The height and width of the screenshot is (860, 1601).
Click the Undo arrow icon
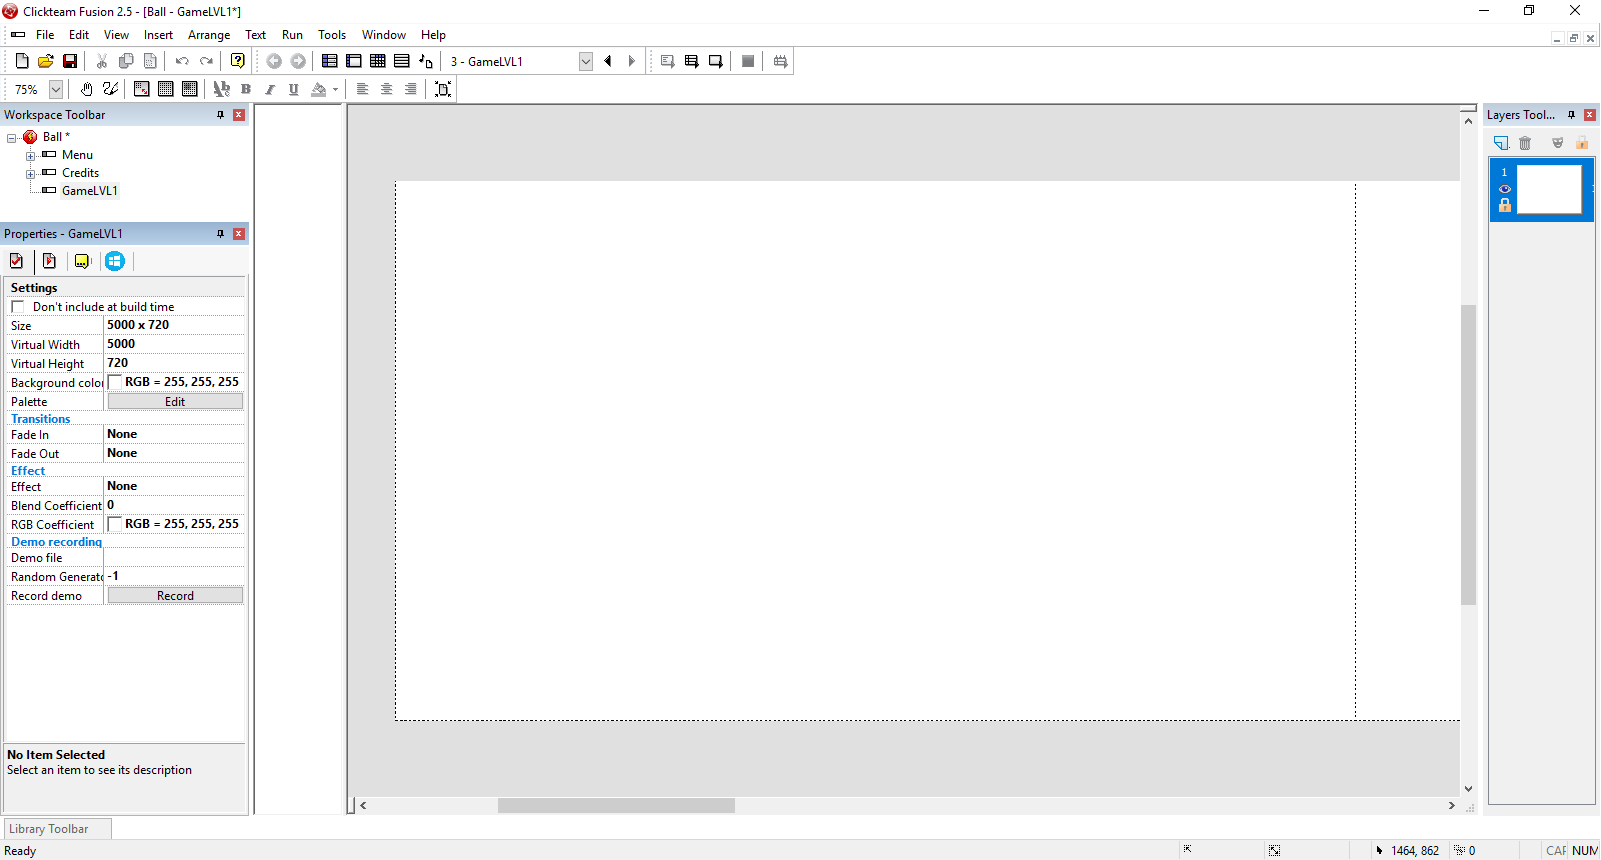[x=182, y=61]
